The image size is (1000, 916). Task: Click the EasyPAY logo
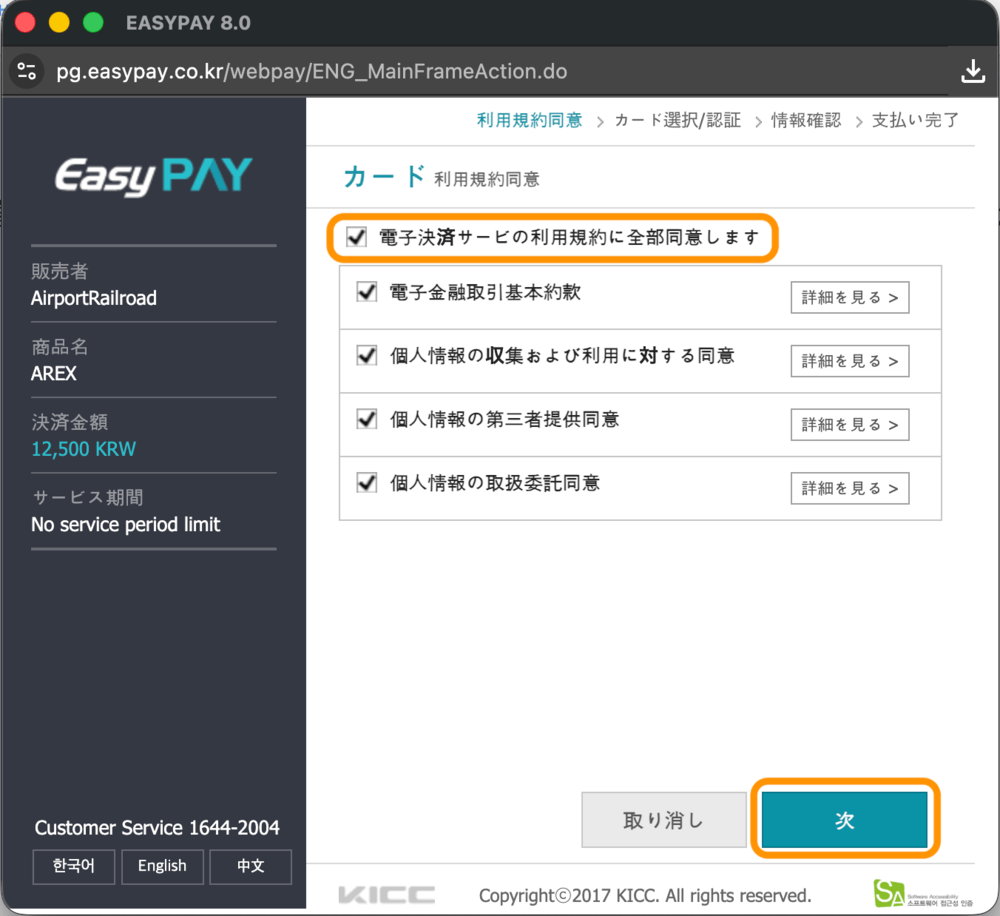pyautogui.click(x=154, y=176)
